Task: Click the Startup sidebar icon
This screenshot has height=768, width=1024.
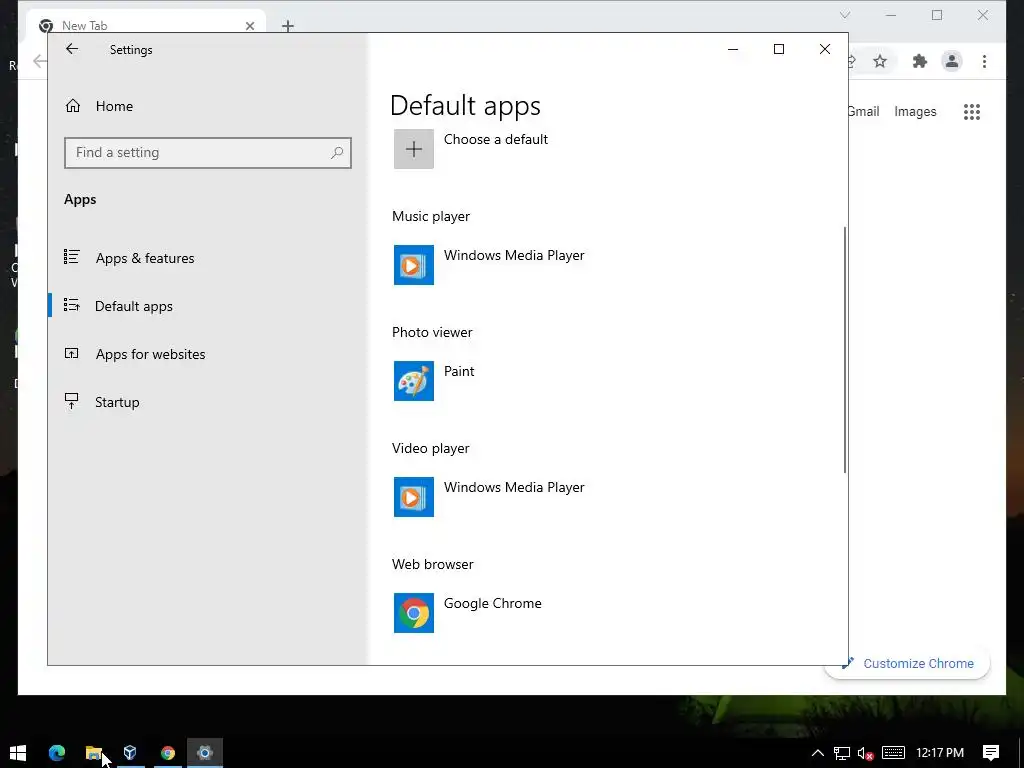Action: point(72,401)
